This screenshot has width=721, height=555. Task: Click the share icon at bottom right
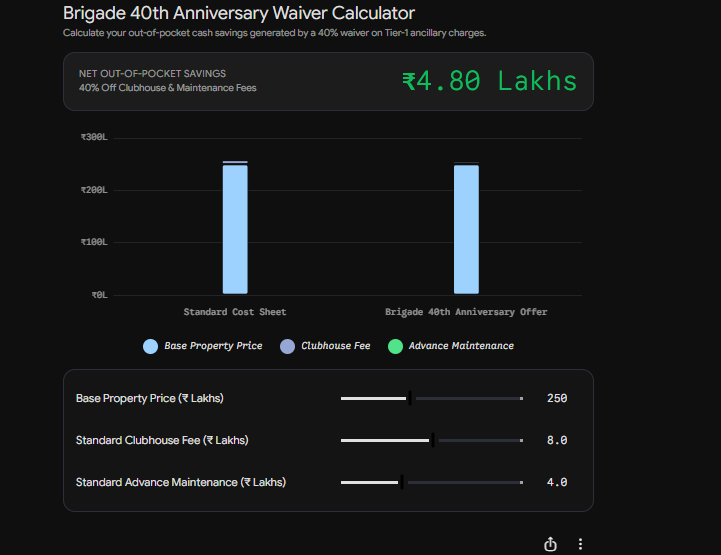tap(550, 544)
